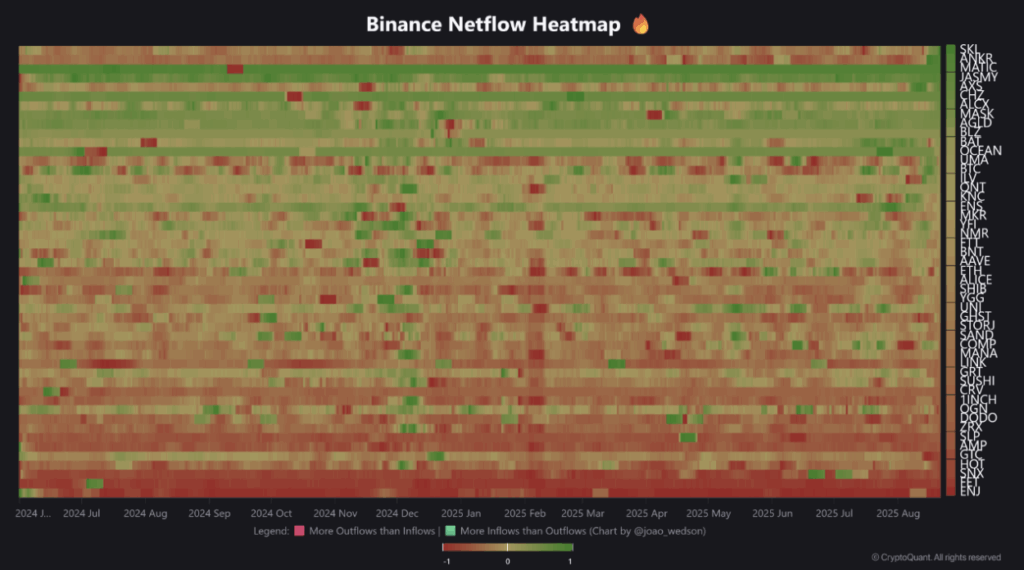Click the red-to-green color scale bar

pyautogui.click(x=507, y=547)
